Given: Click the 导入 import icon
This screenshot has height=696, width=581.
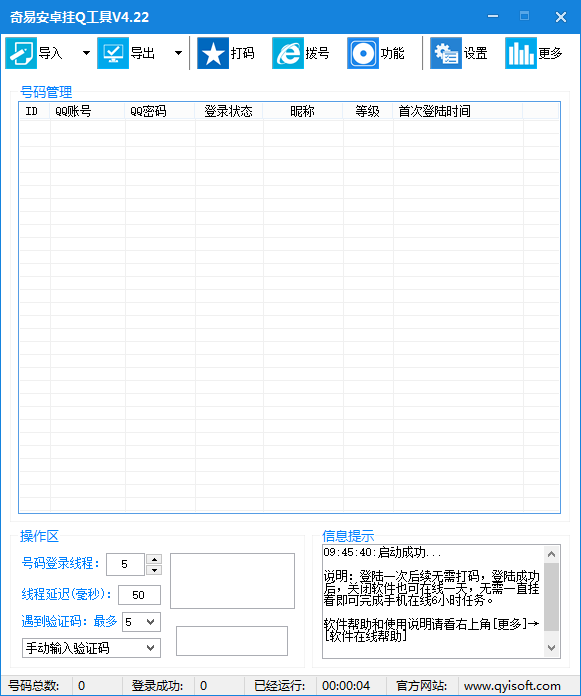Looking at the screenshot, I should tap(21, 53).
